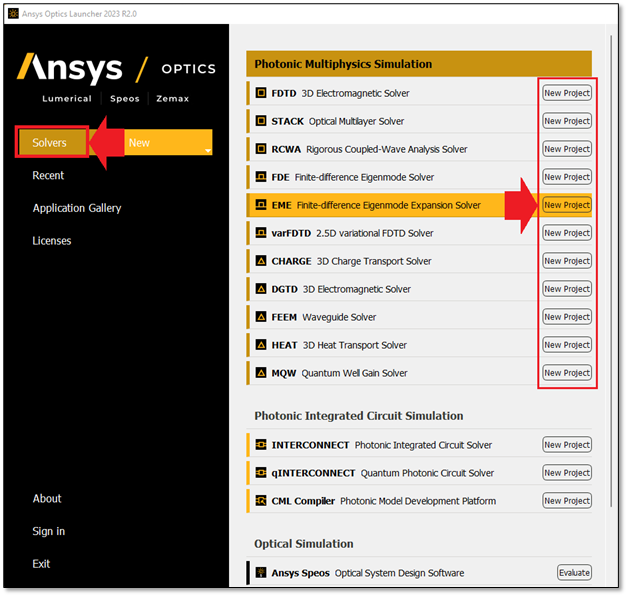Viewport: 627px width, 596px height.
Task: Click the CML Compiler icon
Action: 262,501
